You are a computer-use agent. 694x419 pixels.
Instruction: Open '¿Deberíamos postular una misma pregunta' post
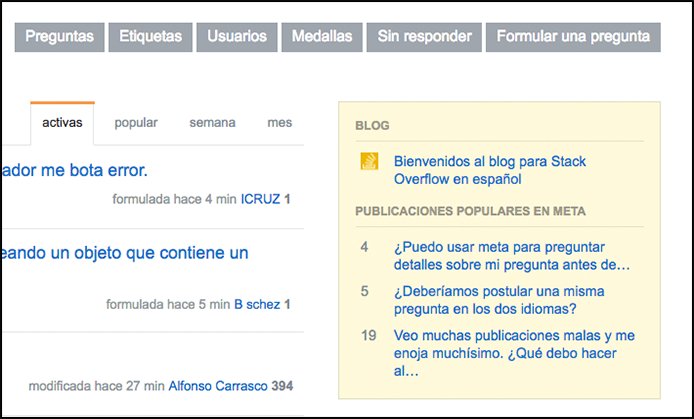coord(499,300)
